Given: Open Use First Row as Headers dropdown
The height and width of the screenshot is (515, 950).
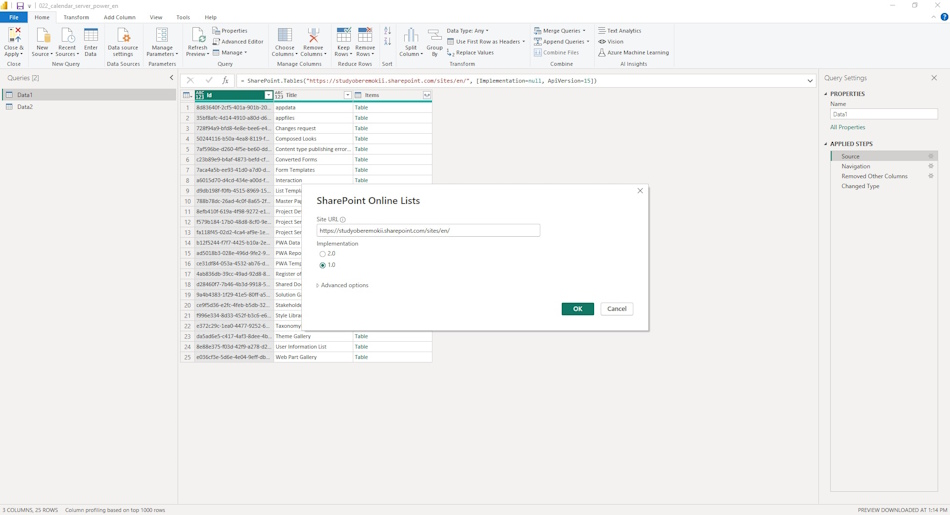Looking at the screenshot, I should (x=486, y=42).
